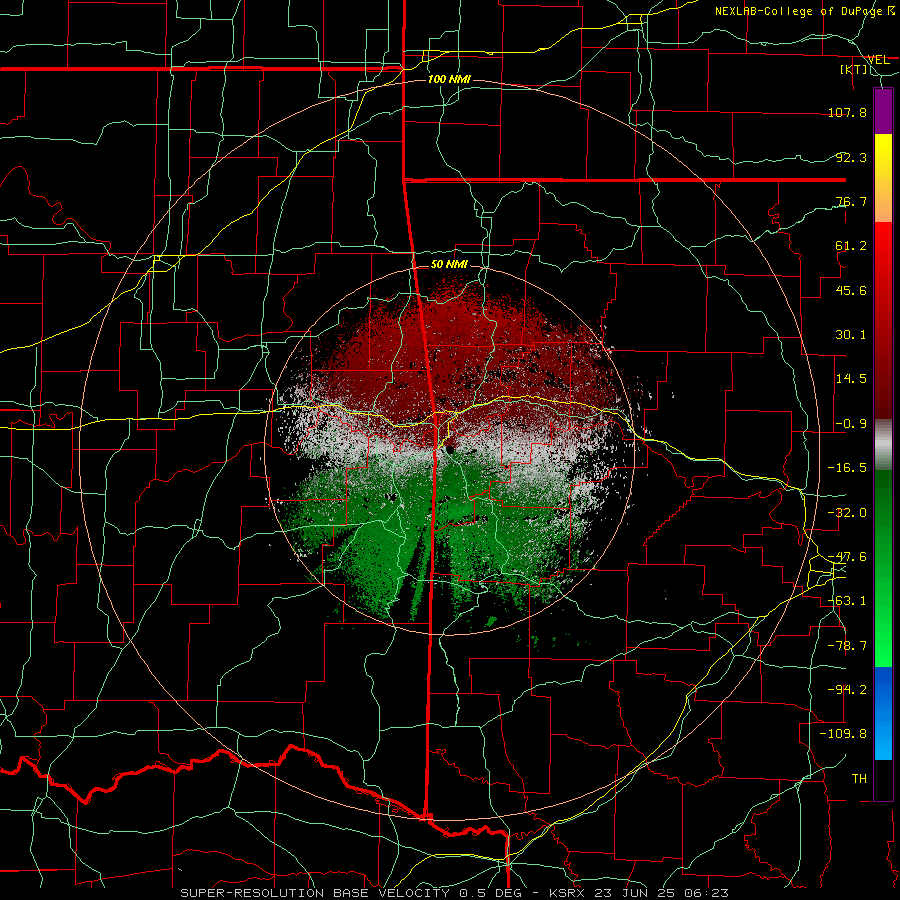The image size is (900, 900).
Task: Select the -109.8 velocity scale value
Action: [x=844, y=734]
